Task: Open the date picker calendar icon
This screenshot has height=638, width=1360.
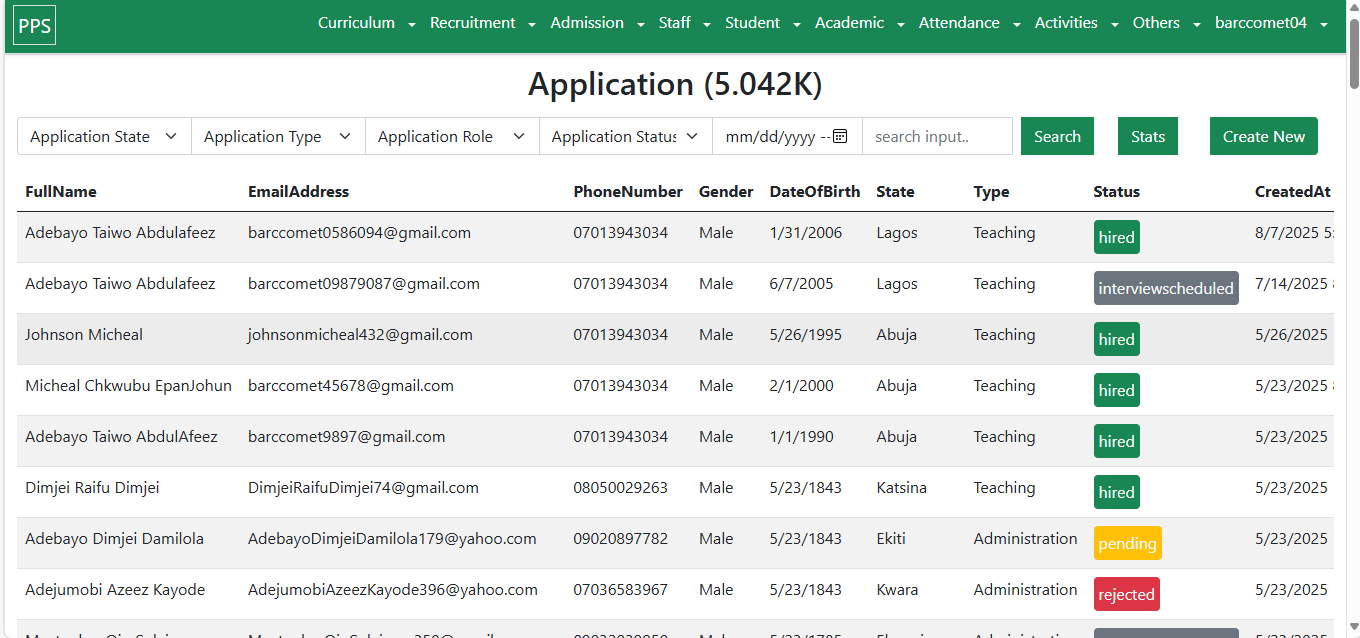Action: coord(840,137)
